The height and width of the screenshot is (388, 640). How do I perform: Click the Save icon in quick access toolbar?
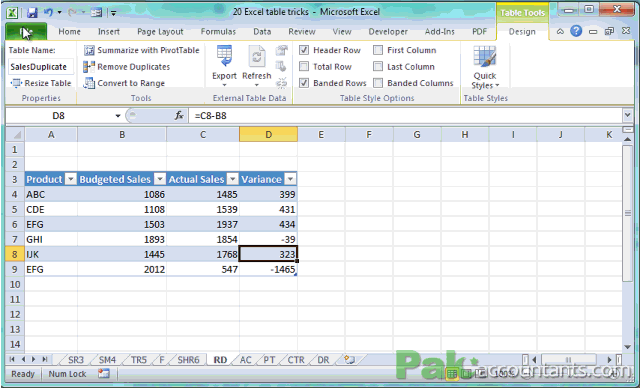[x=32, y=13]
